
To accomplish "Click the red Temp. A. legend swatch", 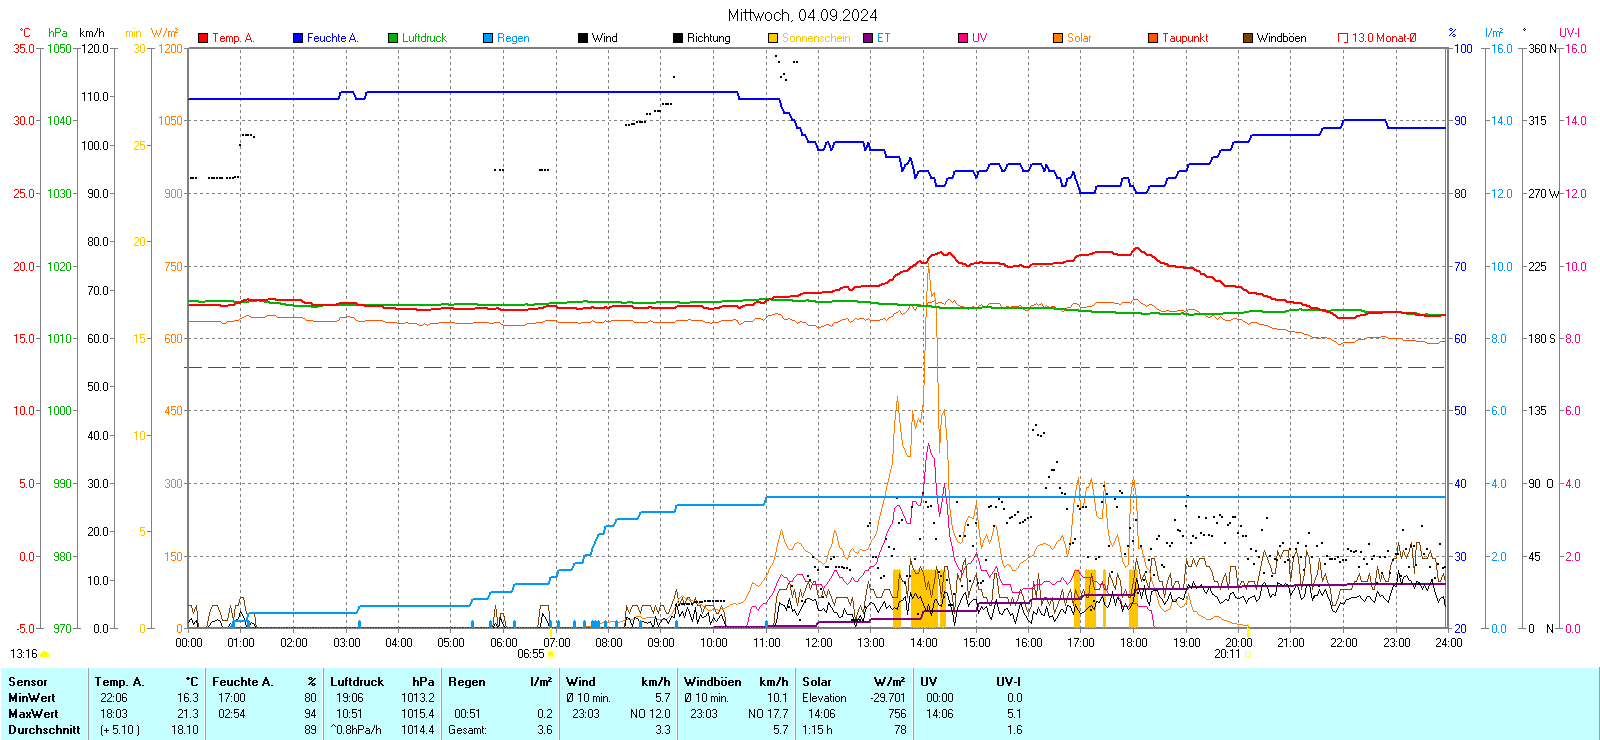I will click(203, 38).
